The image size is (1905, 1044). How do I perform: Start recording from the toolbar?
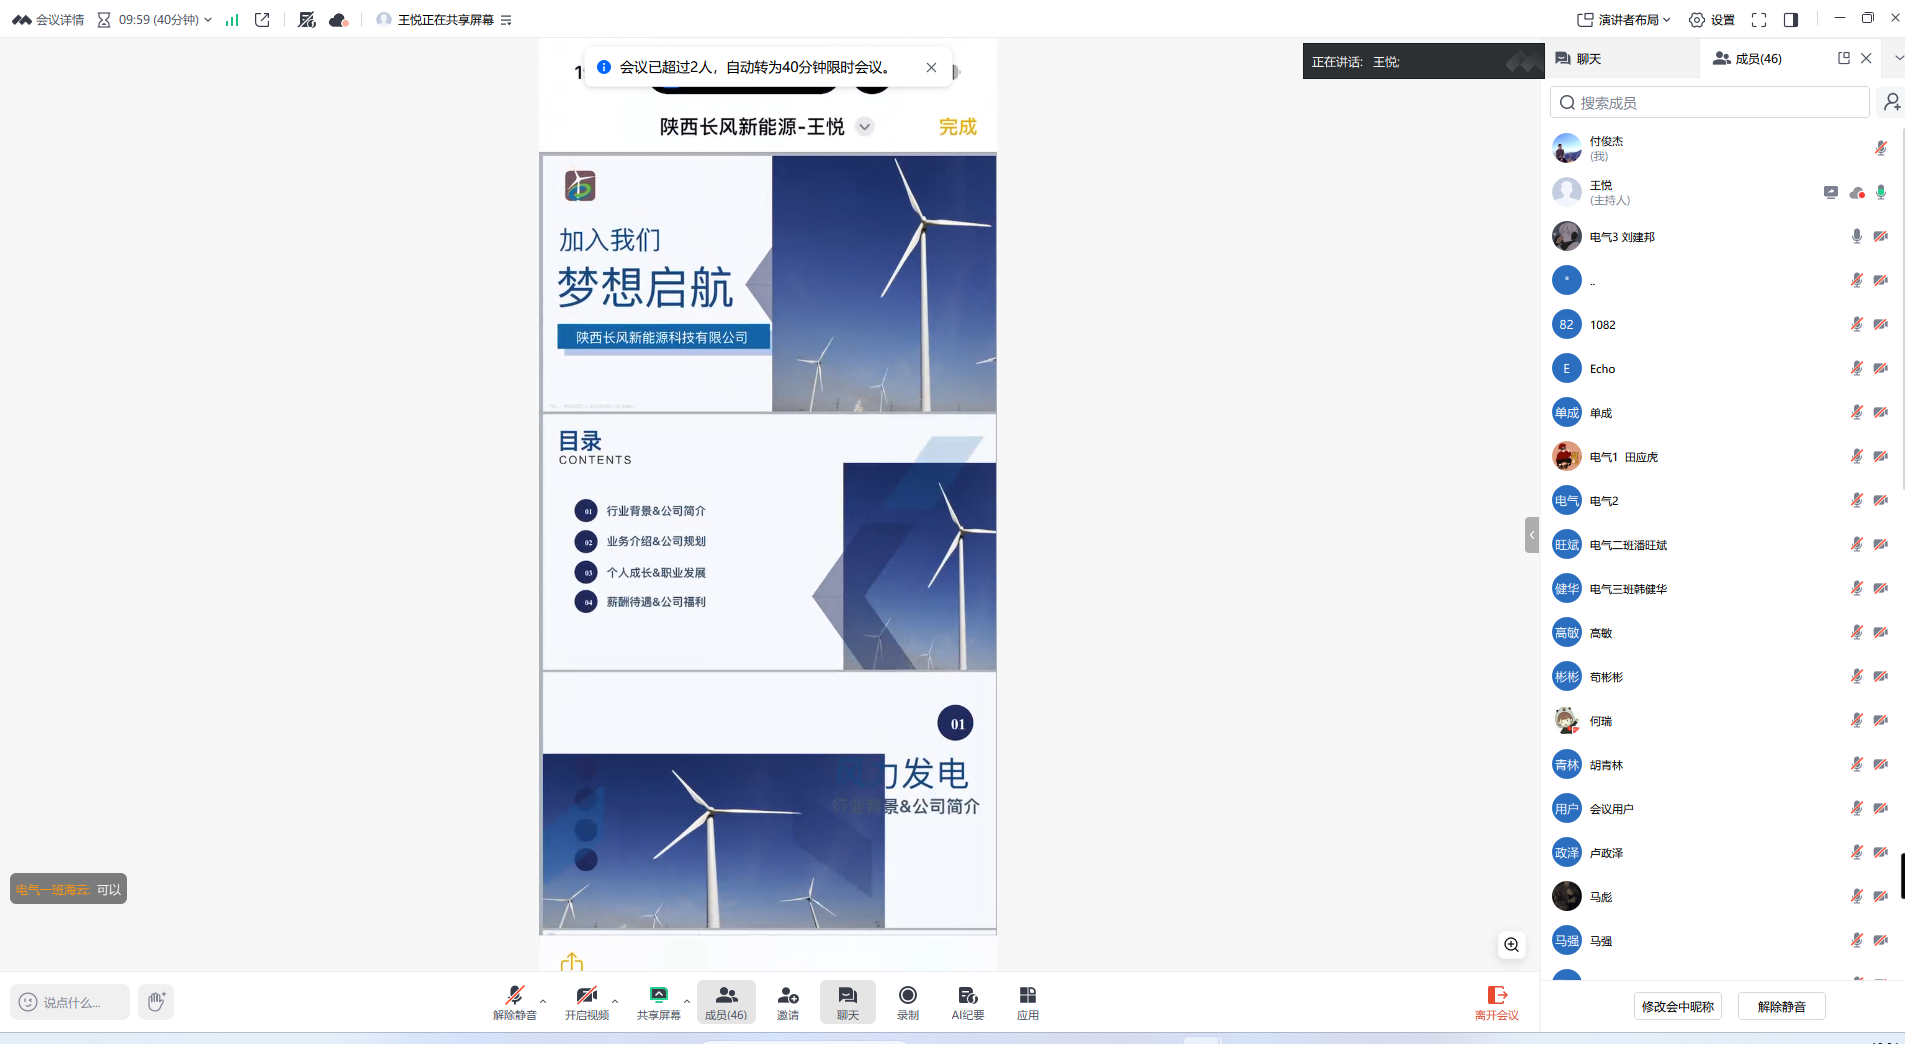pos(908,1002)
